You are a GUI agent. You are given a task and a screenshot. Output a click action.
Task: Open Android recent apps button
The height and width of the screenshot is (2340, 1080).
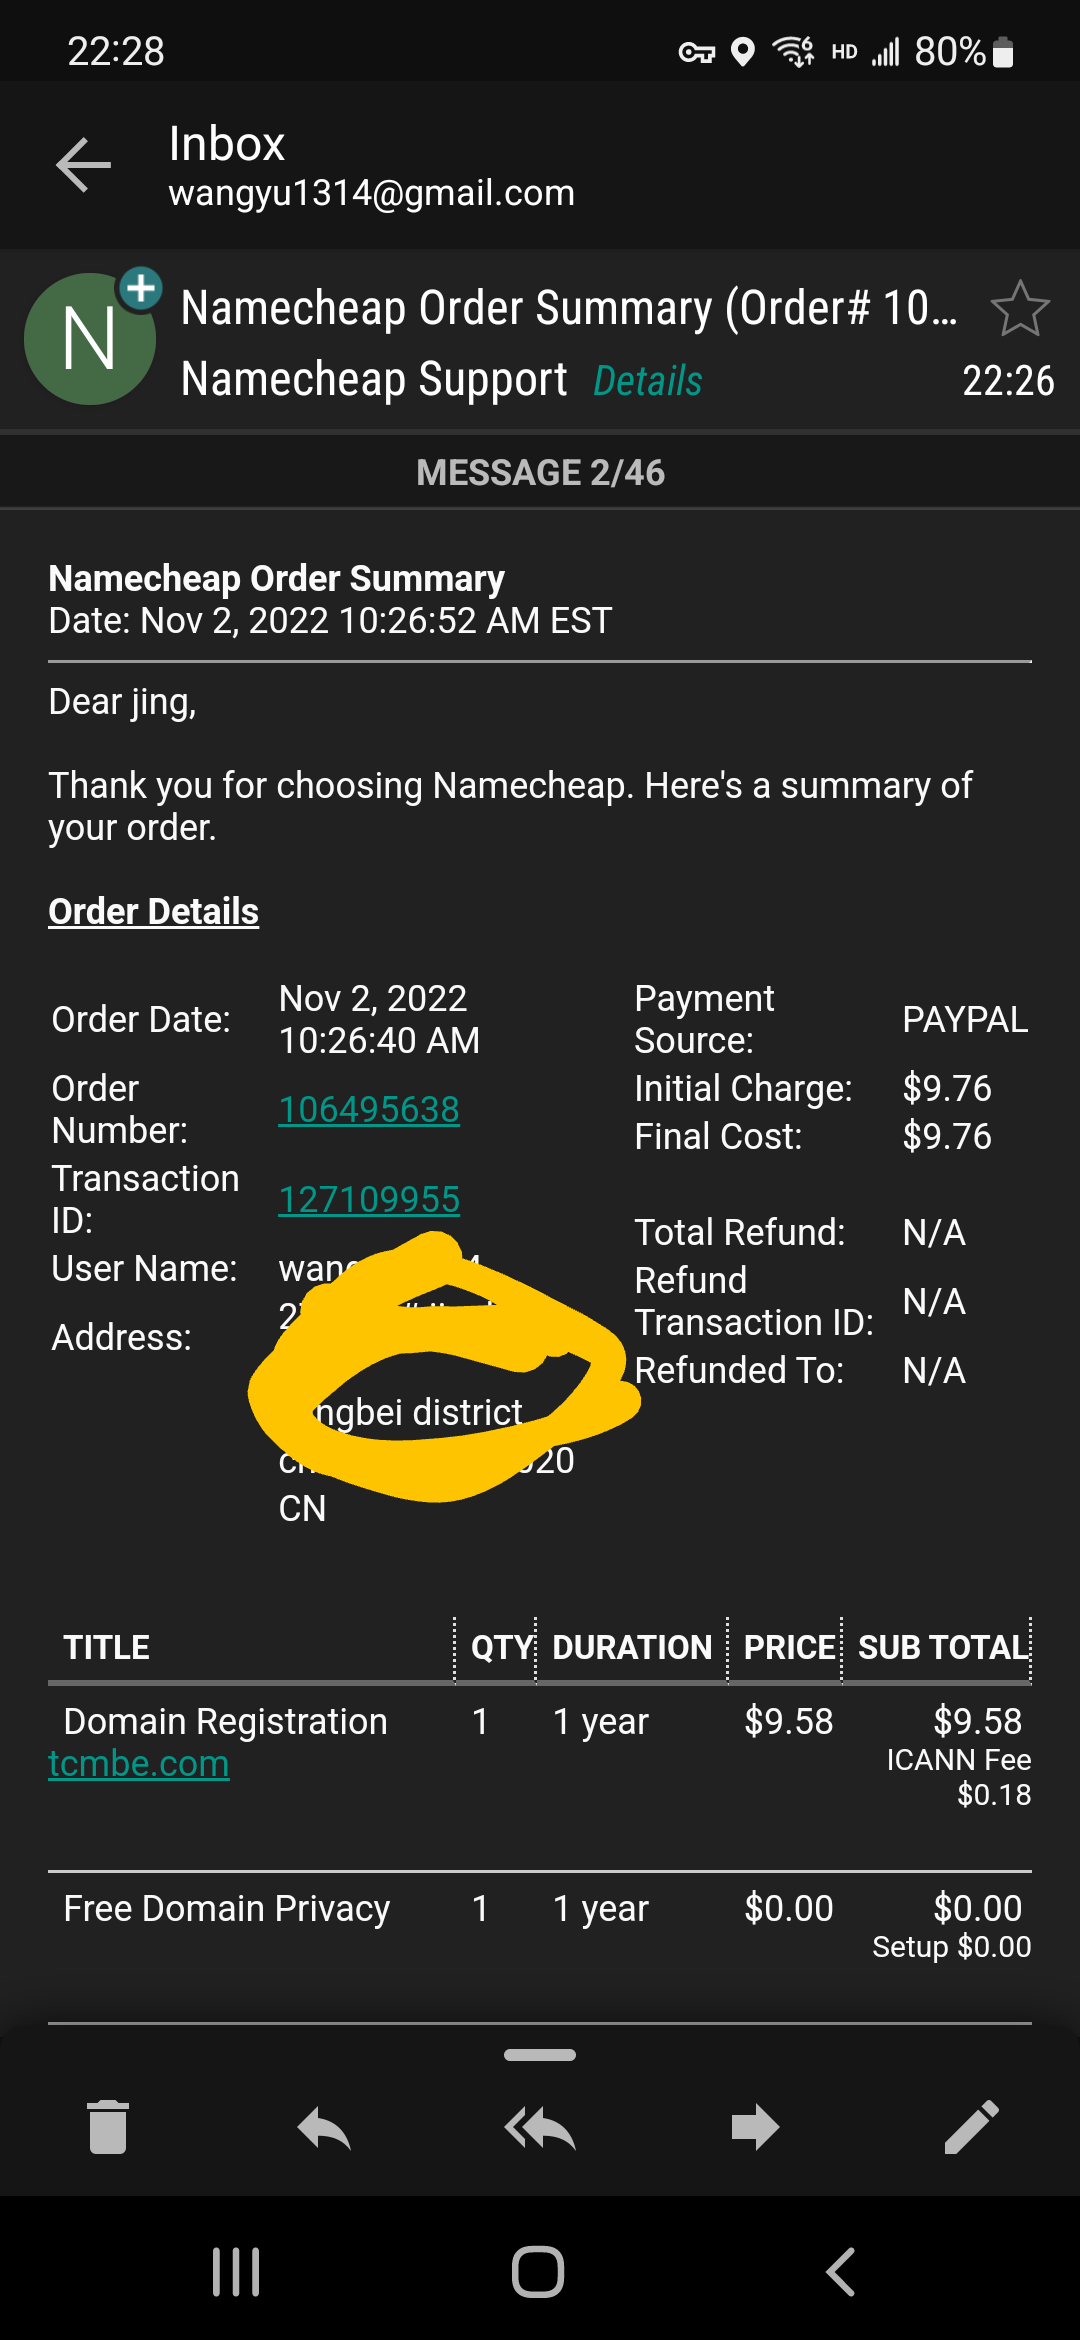click(x=236, y=2272)
